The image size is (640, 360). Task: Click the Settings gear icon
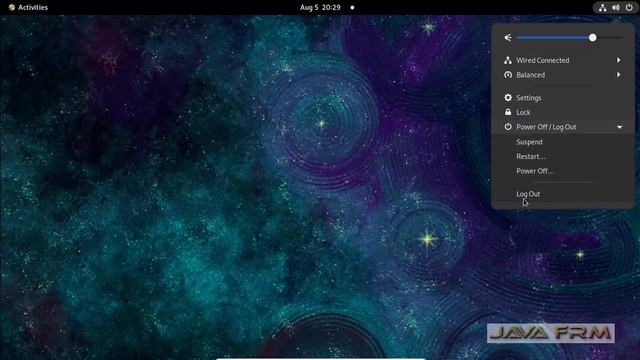coord(508,98)
